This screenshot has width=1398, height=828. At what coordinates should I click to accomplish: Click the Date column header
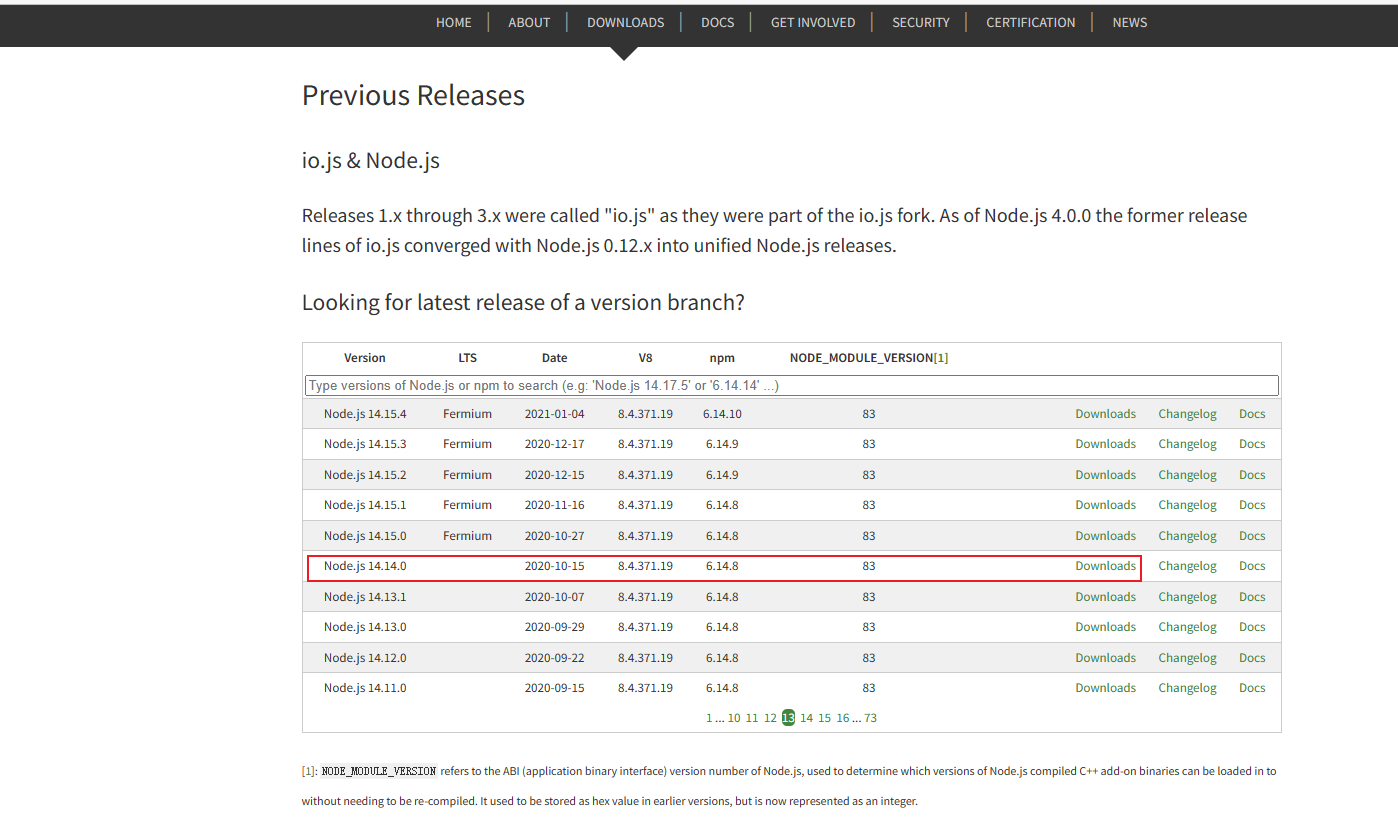(x=554, y=358)
